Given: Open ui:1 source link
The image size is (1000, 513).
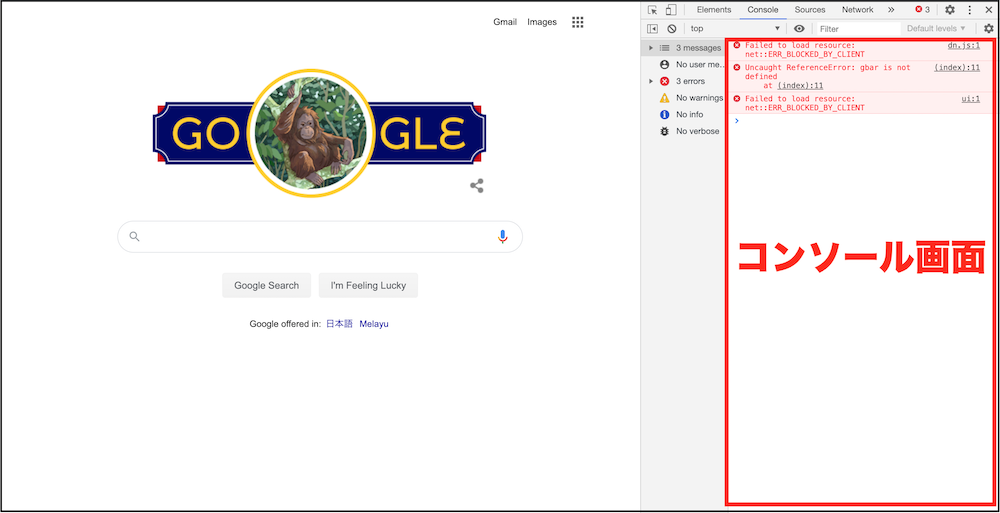Looking at the screenshot, I should point(971,98).
